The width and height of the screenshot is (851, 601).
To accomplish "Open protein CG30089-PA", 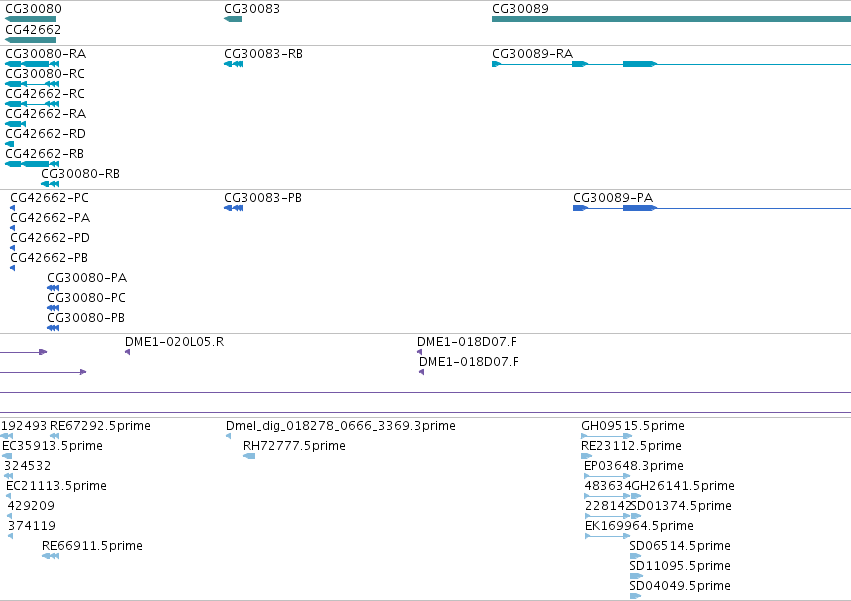I will [x=613, y=198].
